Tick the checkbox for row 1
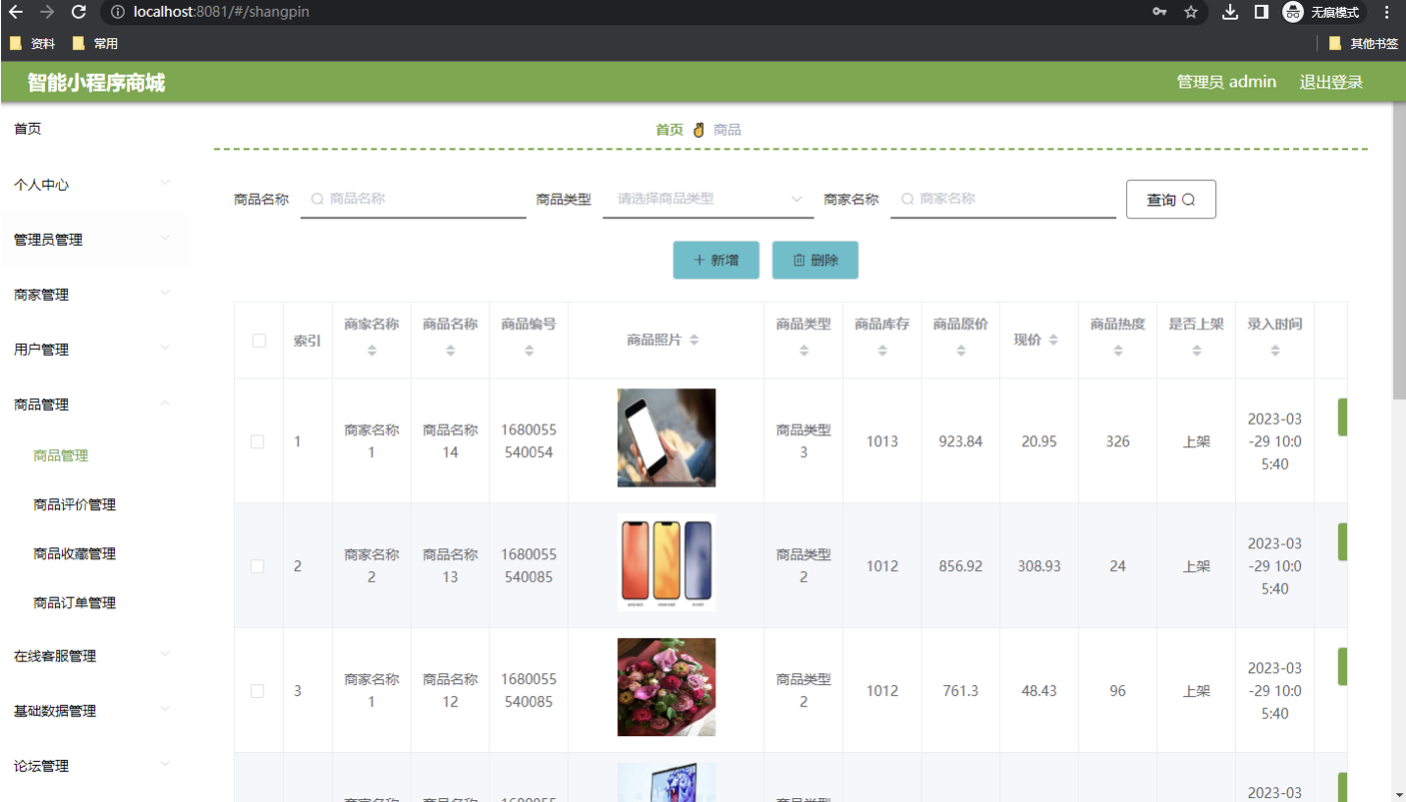 [x=257, y=441]
